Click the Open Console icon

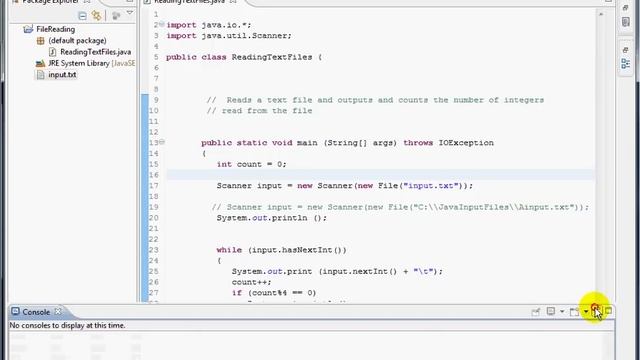click(x=575, y=312)
